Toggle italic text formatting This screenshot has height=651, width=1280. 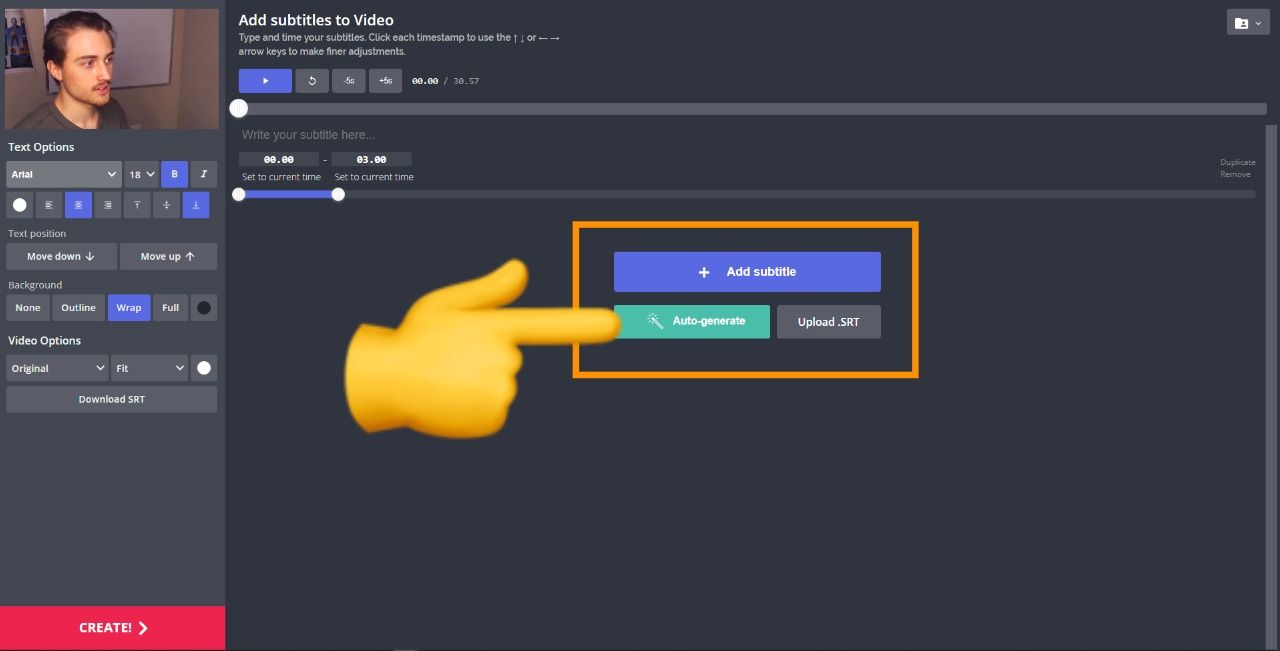pyautogui.click(x=204, y=174)
